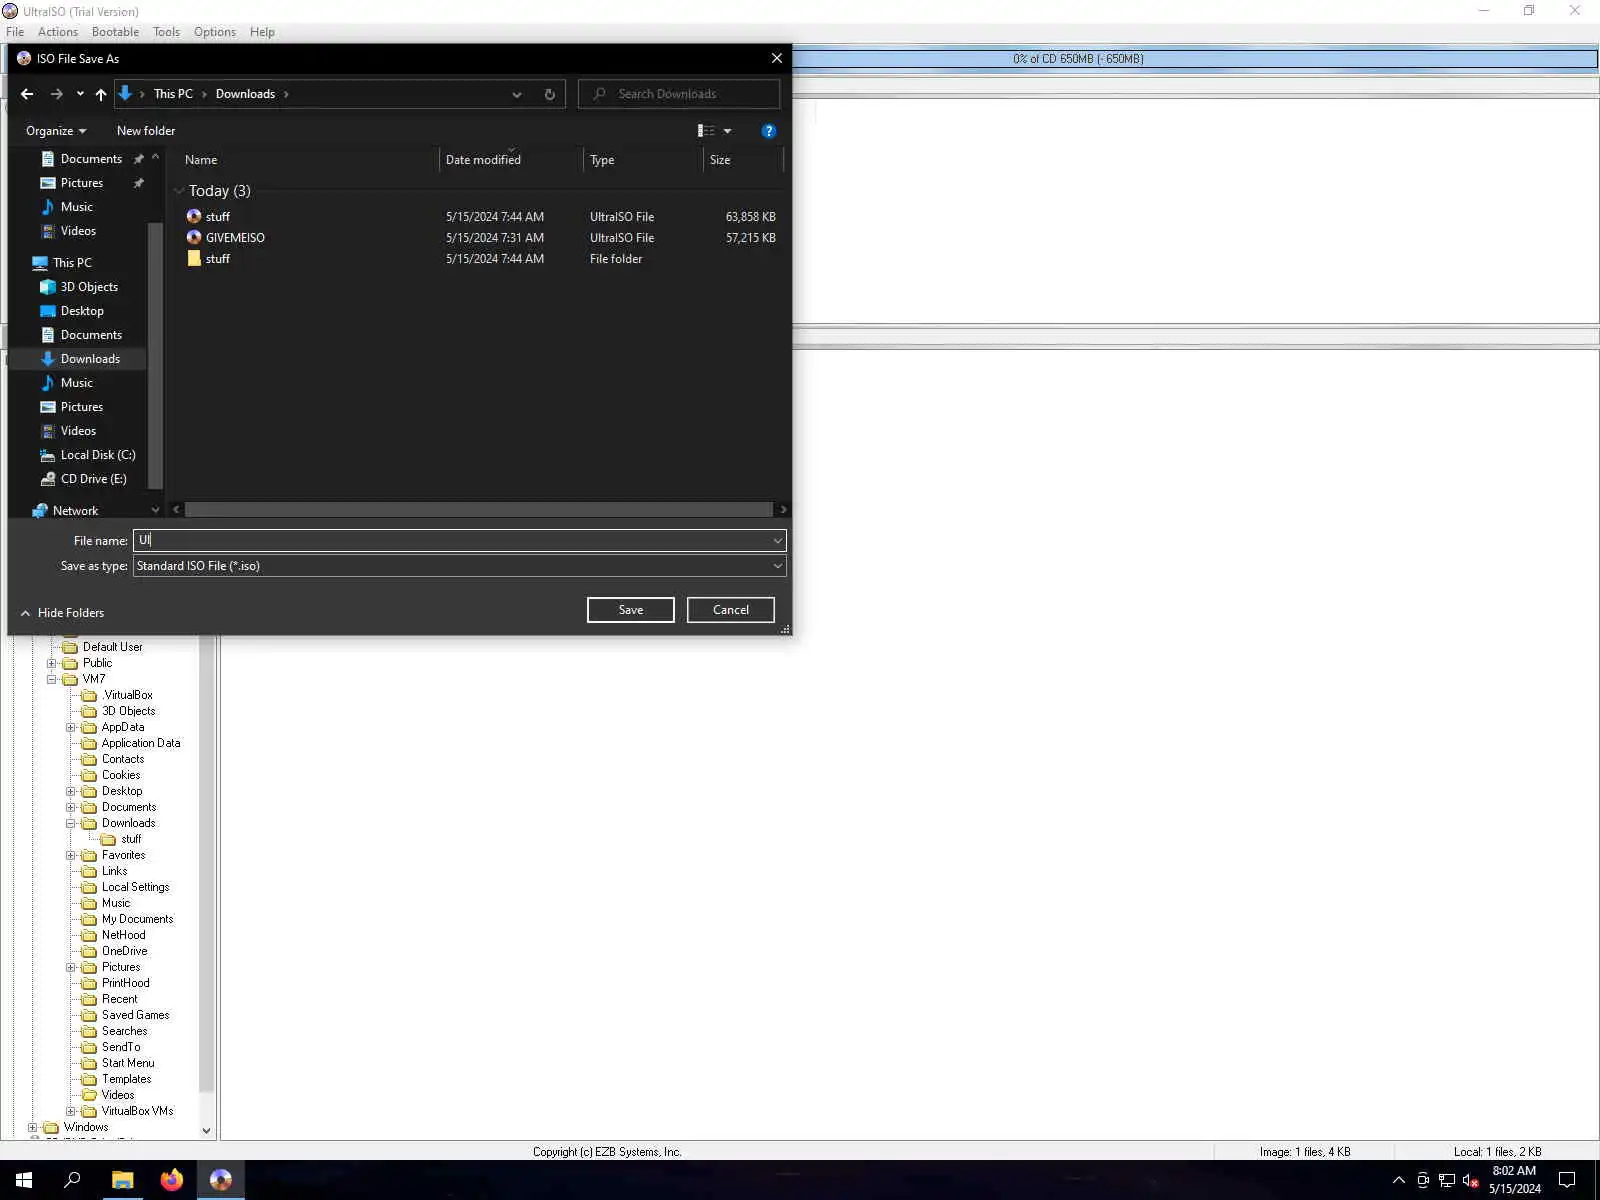1600x1200 pixels.
Task: Open the Organize menu
Action: 56,131
